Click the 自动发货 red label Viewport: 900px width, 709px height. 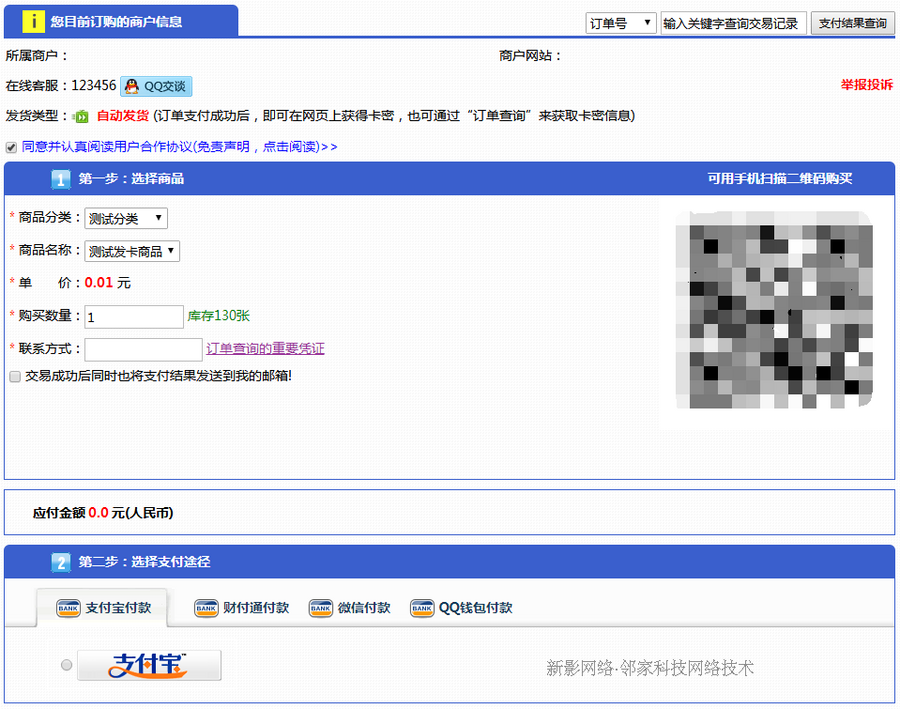point(123,115)
